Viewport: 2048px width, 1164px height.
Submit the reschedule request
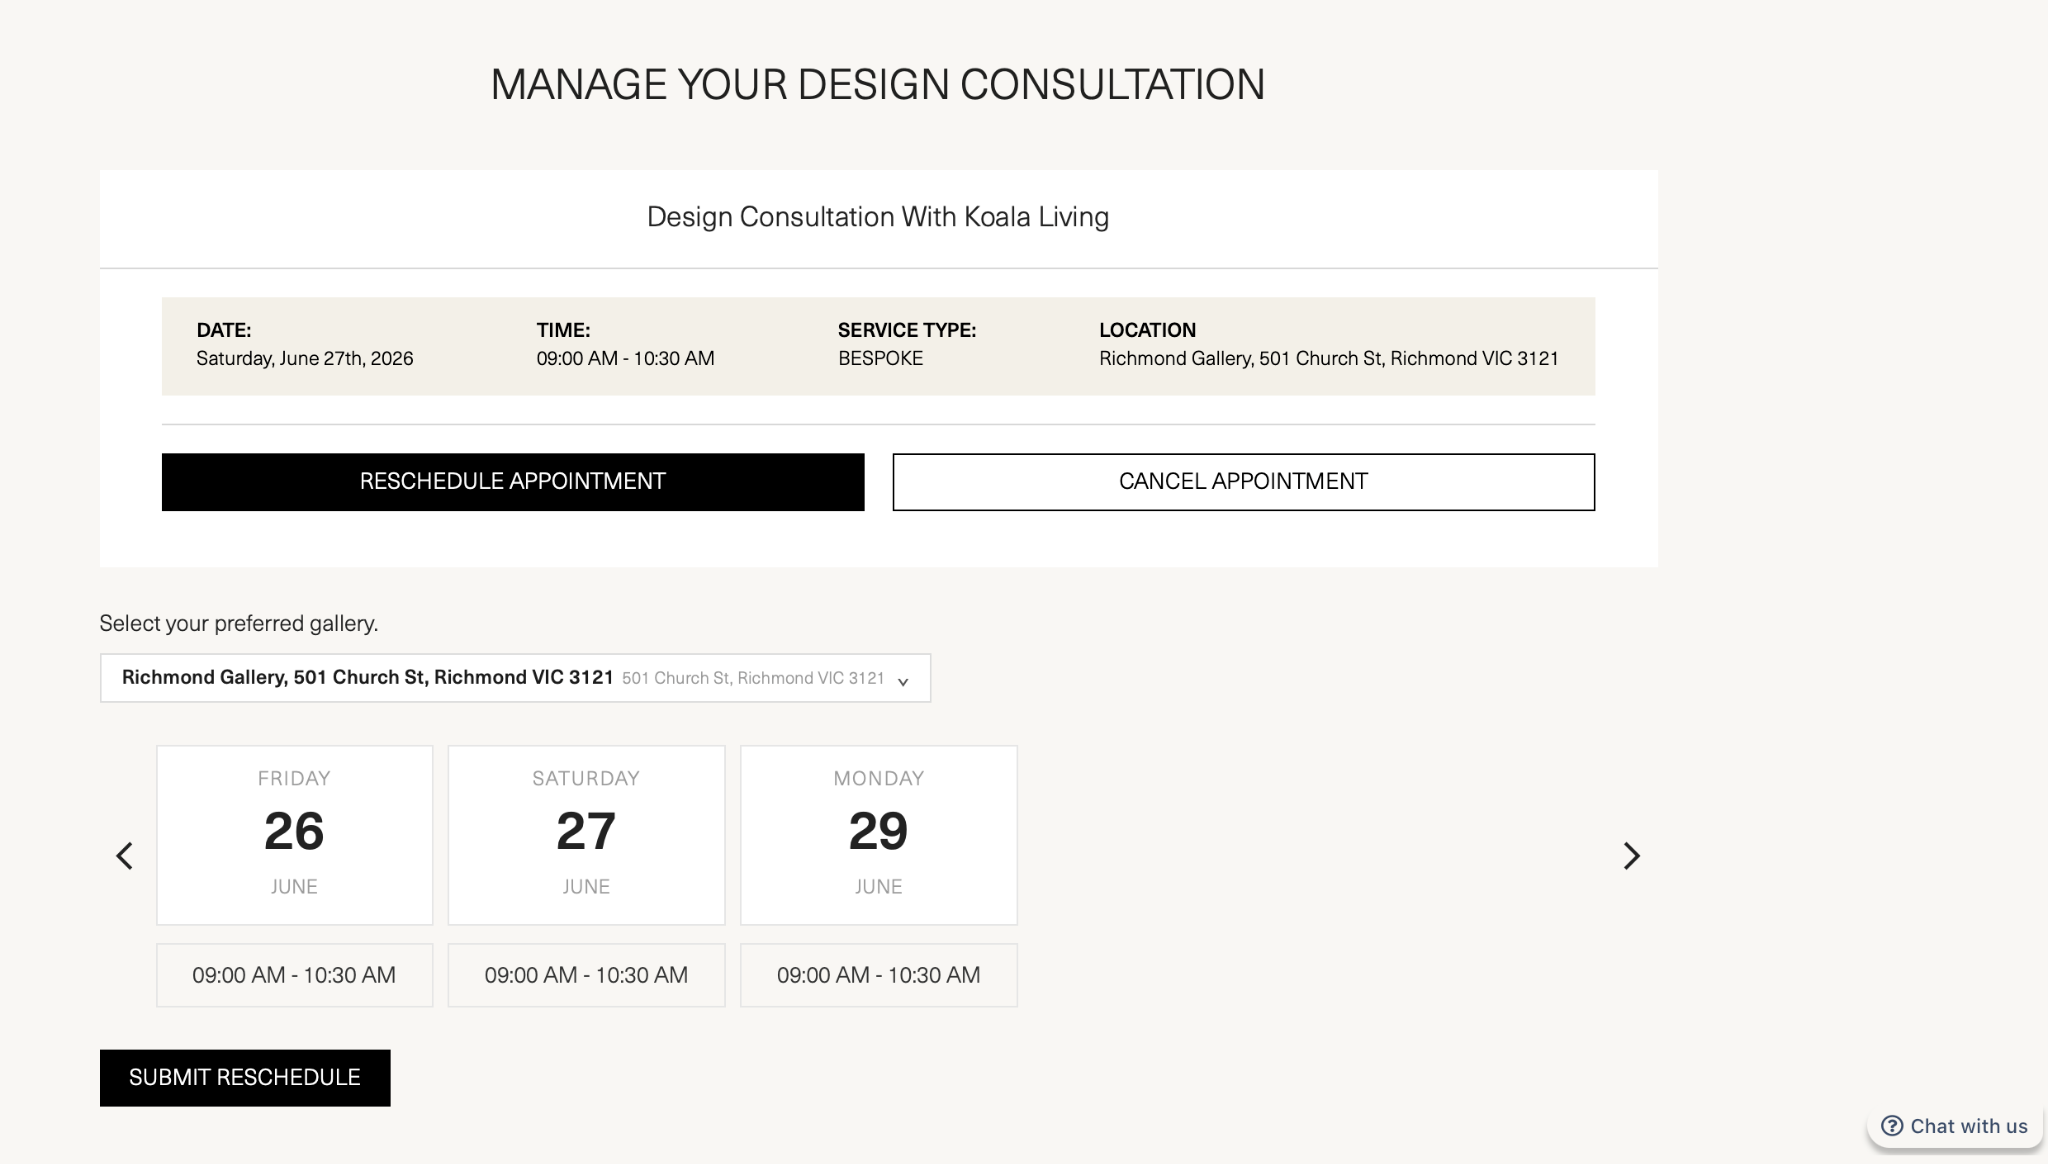(245, 1078)
